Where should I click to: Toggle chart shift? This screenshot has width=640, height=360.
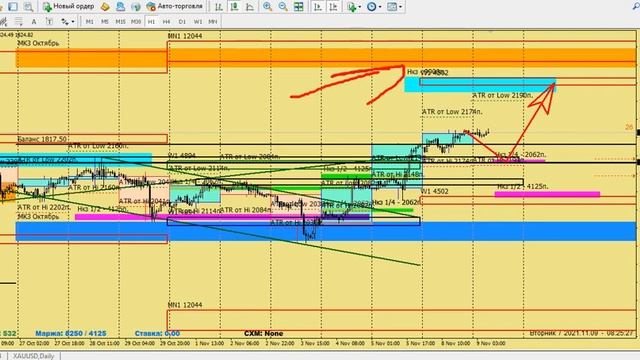333,7
